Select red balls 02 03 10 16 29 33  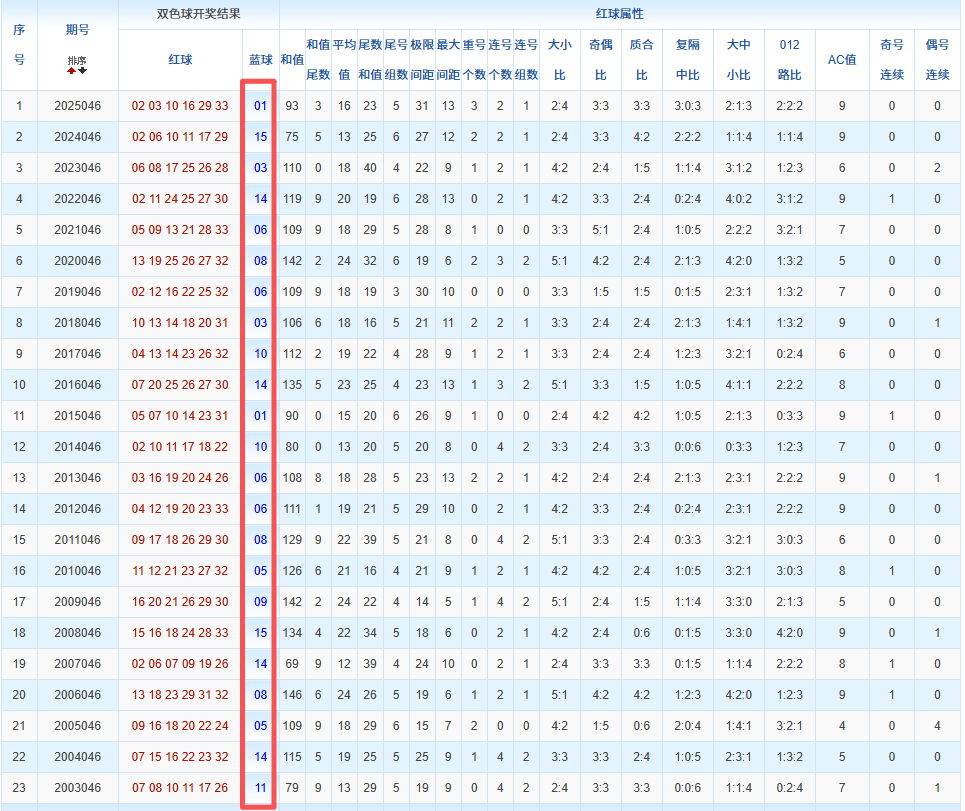(180, 106)
